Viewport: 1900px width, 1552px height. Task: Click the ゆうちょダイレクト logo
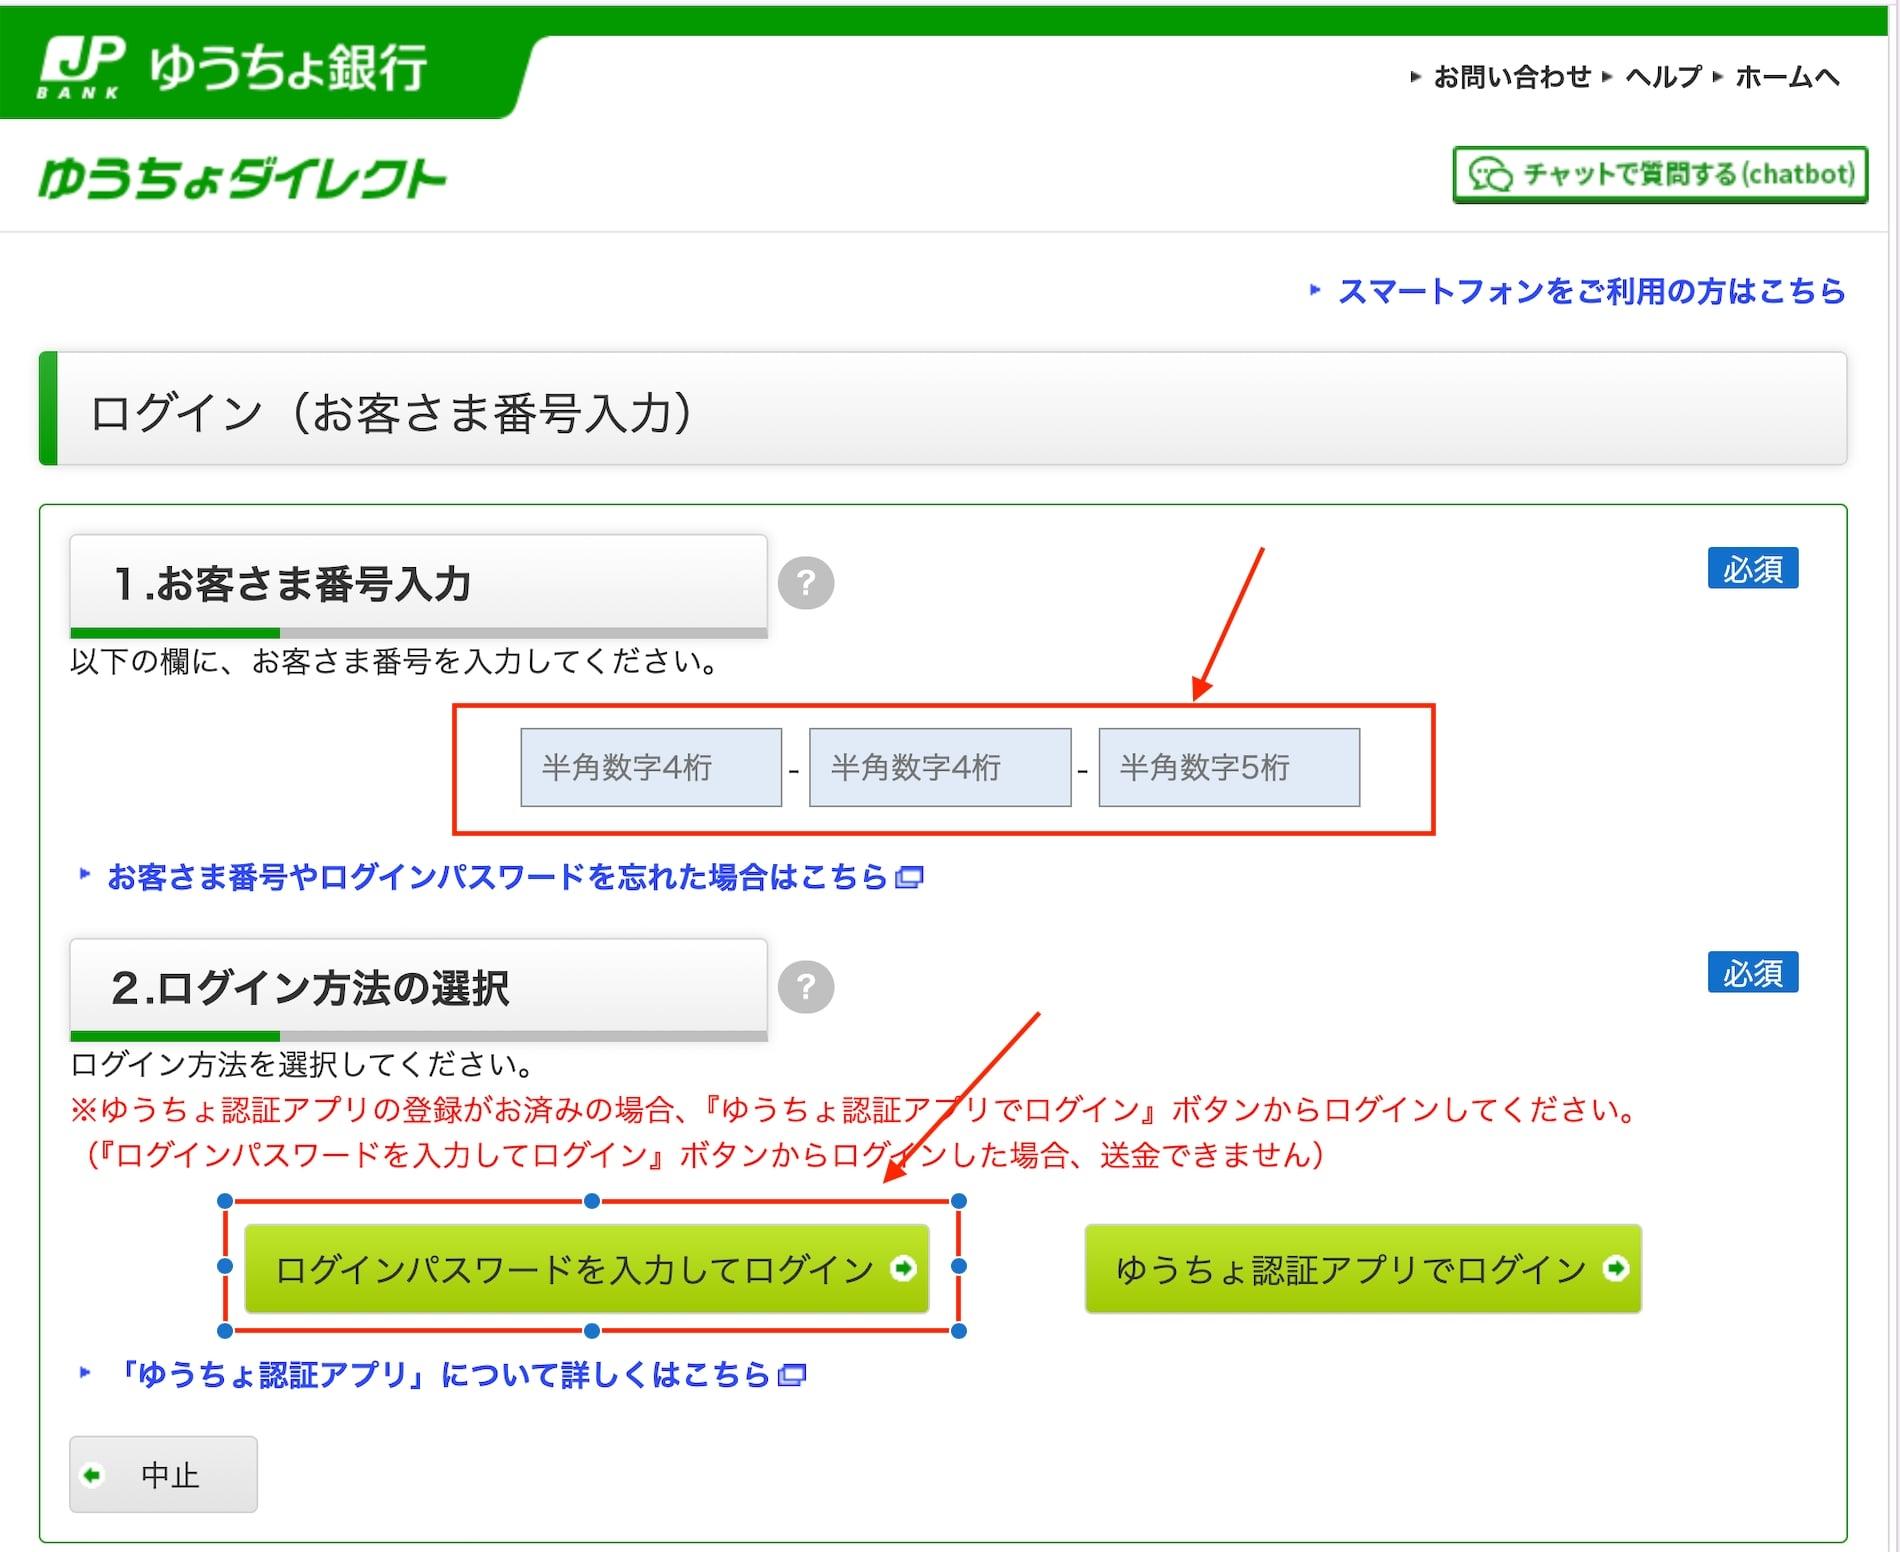pyautogui.click(x=242, y=180)
